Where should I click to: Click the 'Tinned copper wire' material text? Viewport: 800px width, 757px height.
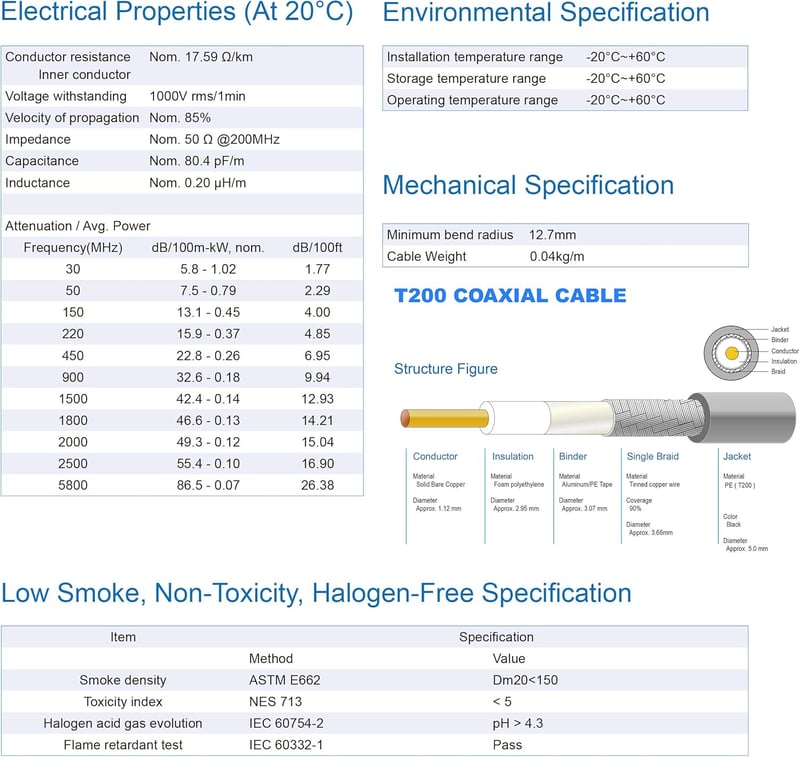tap(655, 485)
